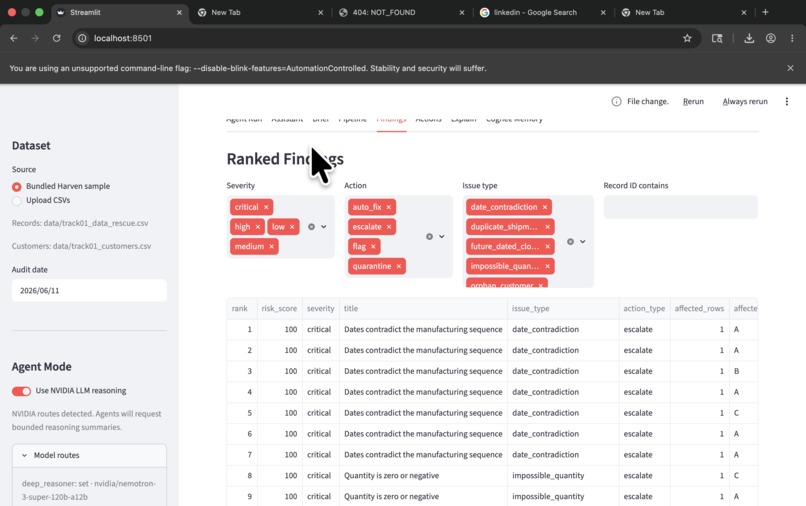Open the Findings tab

pyautogui.click(x=391, y=121)
